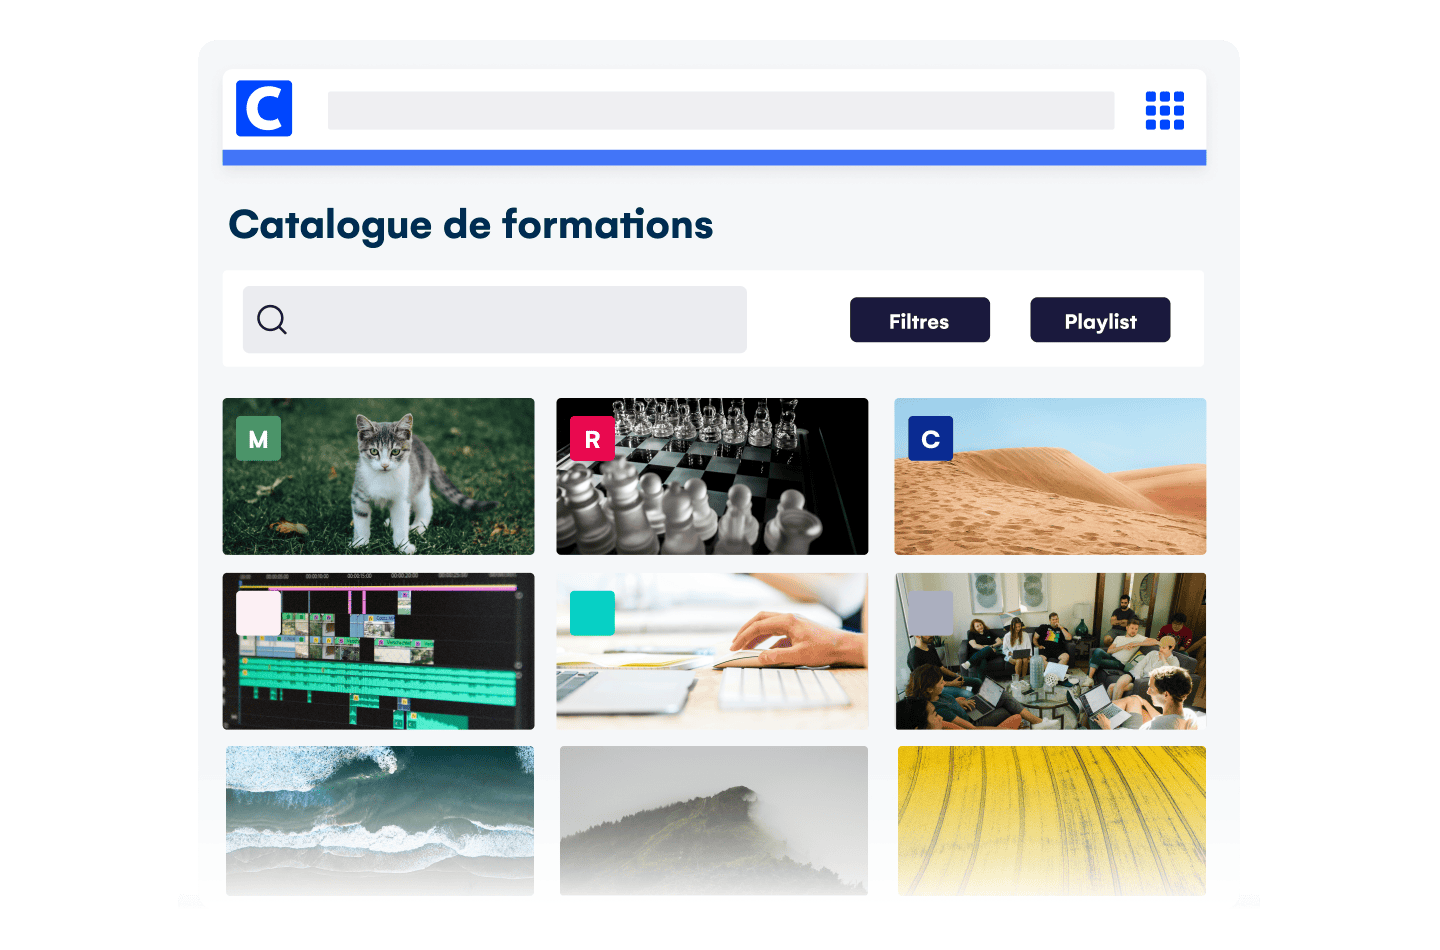This screenshot has height=950, width=1440.
Task: Select the red R badge on chess thumbnail
Action: coord(592,438)
